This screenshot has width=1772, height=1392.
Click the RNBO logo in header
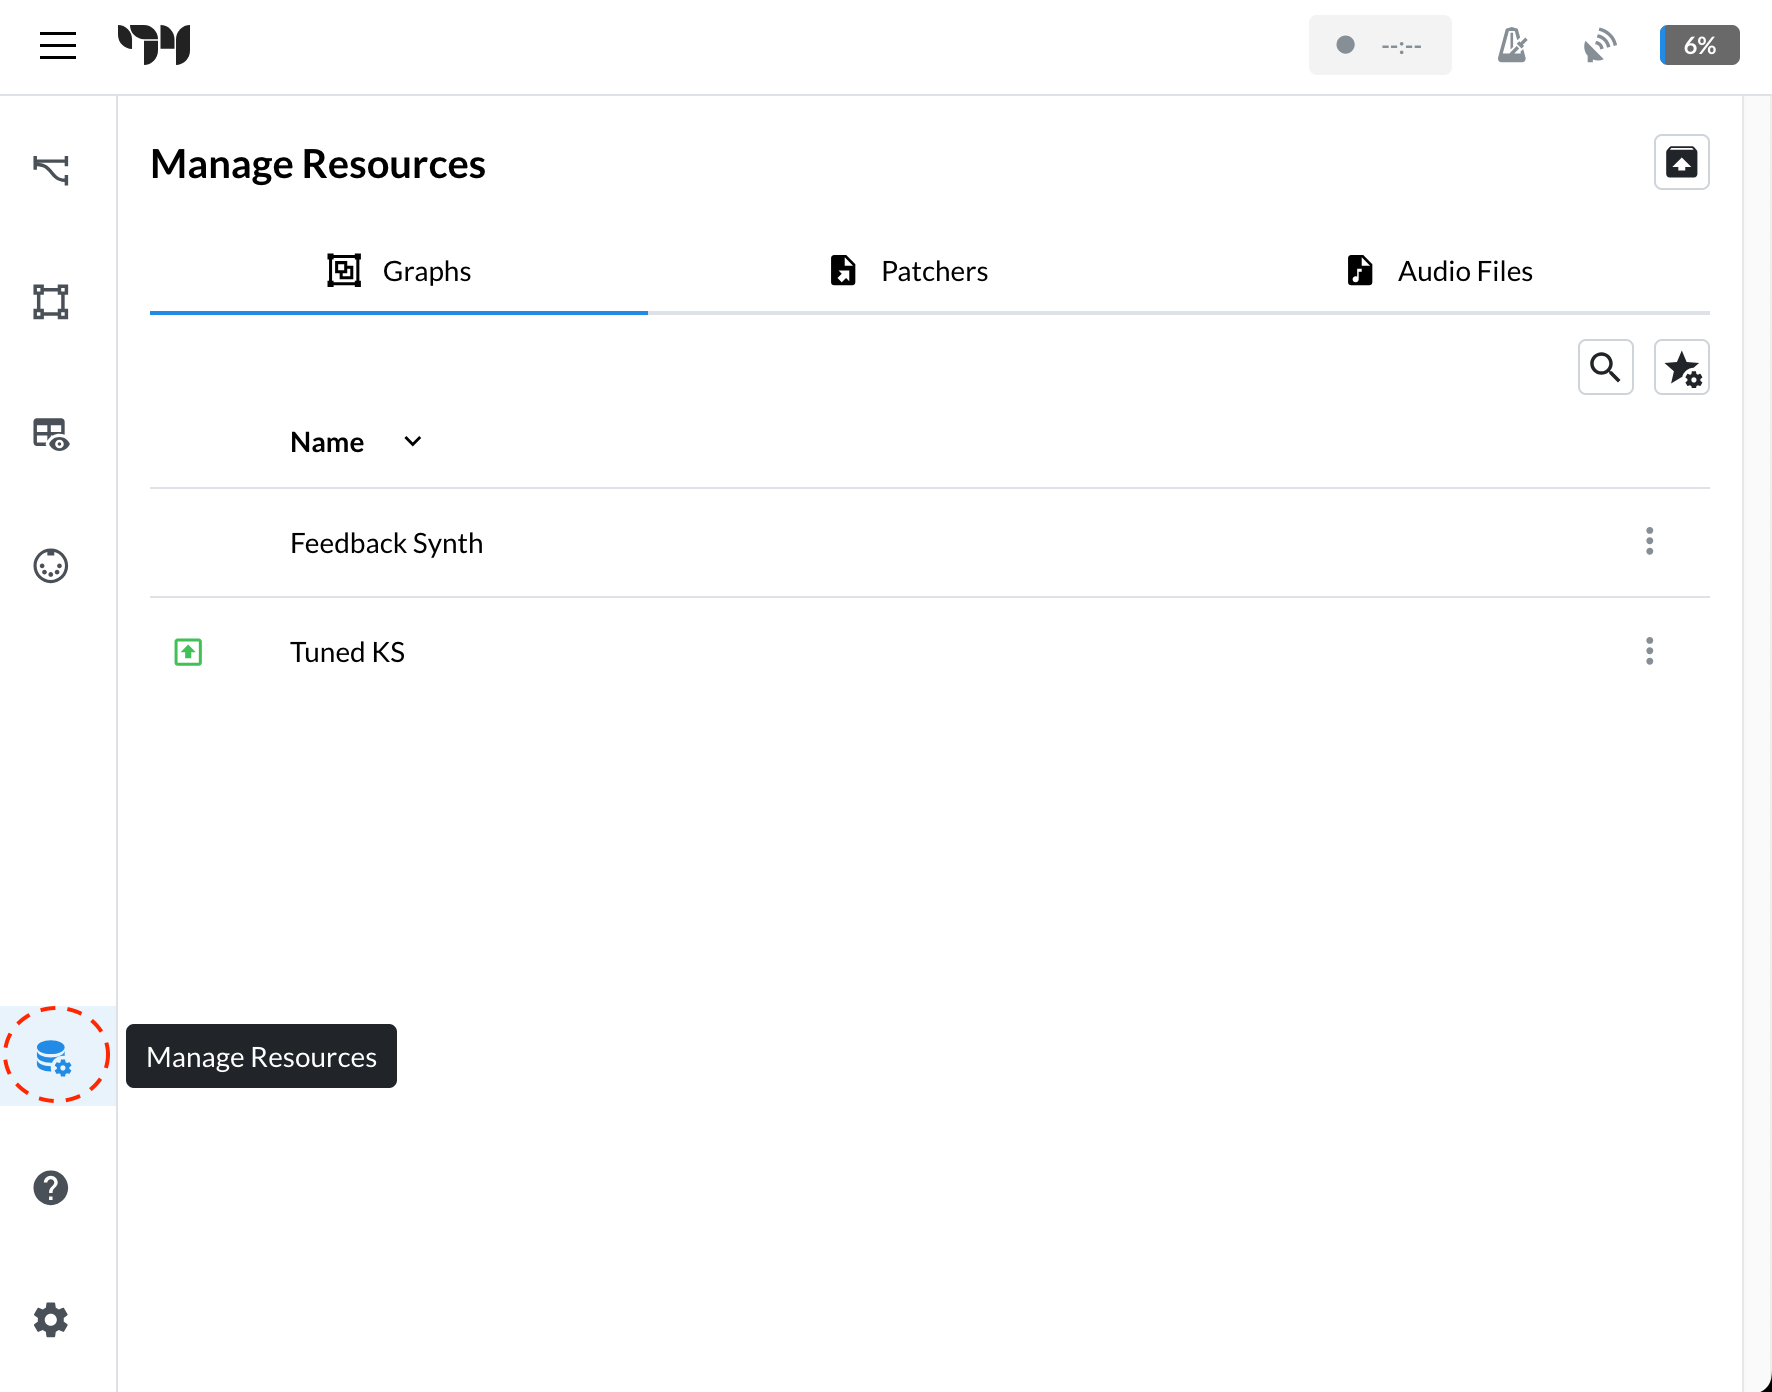[x=154, y=45]
